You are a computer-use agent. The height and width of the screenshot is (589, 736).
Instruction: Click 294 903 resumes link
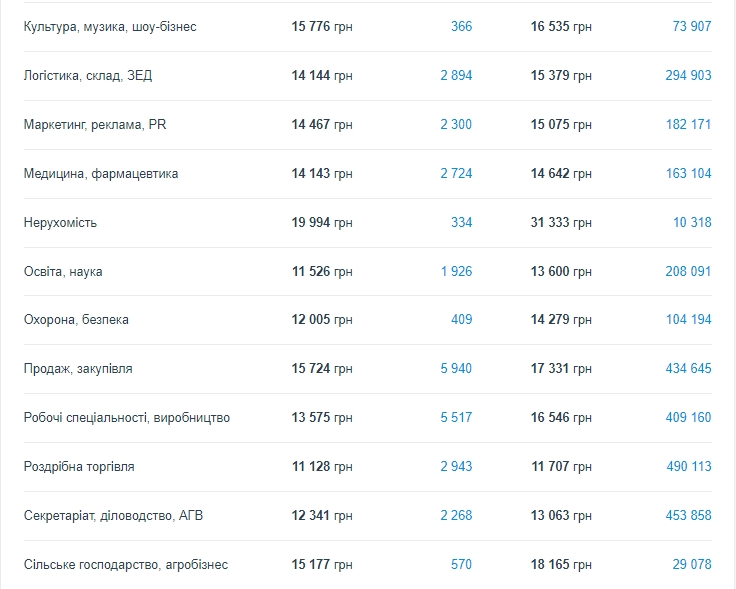click(x=688, y=75)
